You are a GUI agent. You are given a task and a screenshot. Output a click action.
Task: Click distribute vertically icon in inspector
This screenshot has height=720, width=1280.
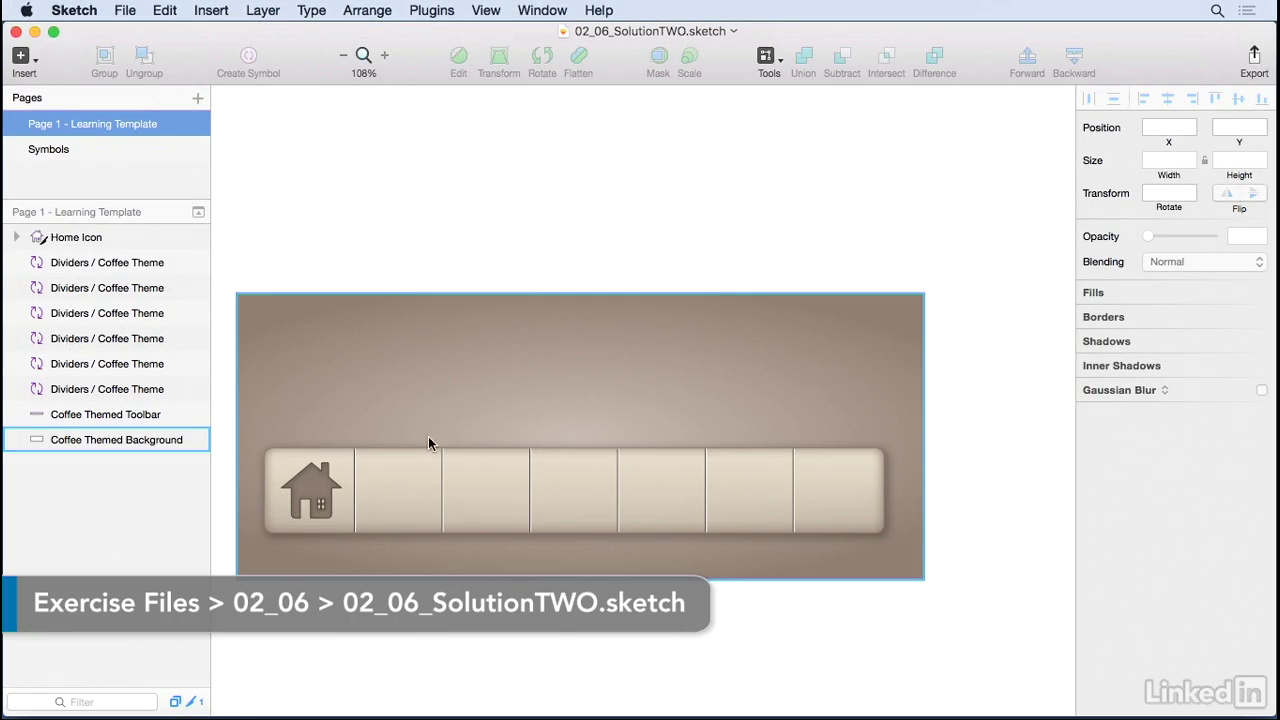tap(1113, 98)
